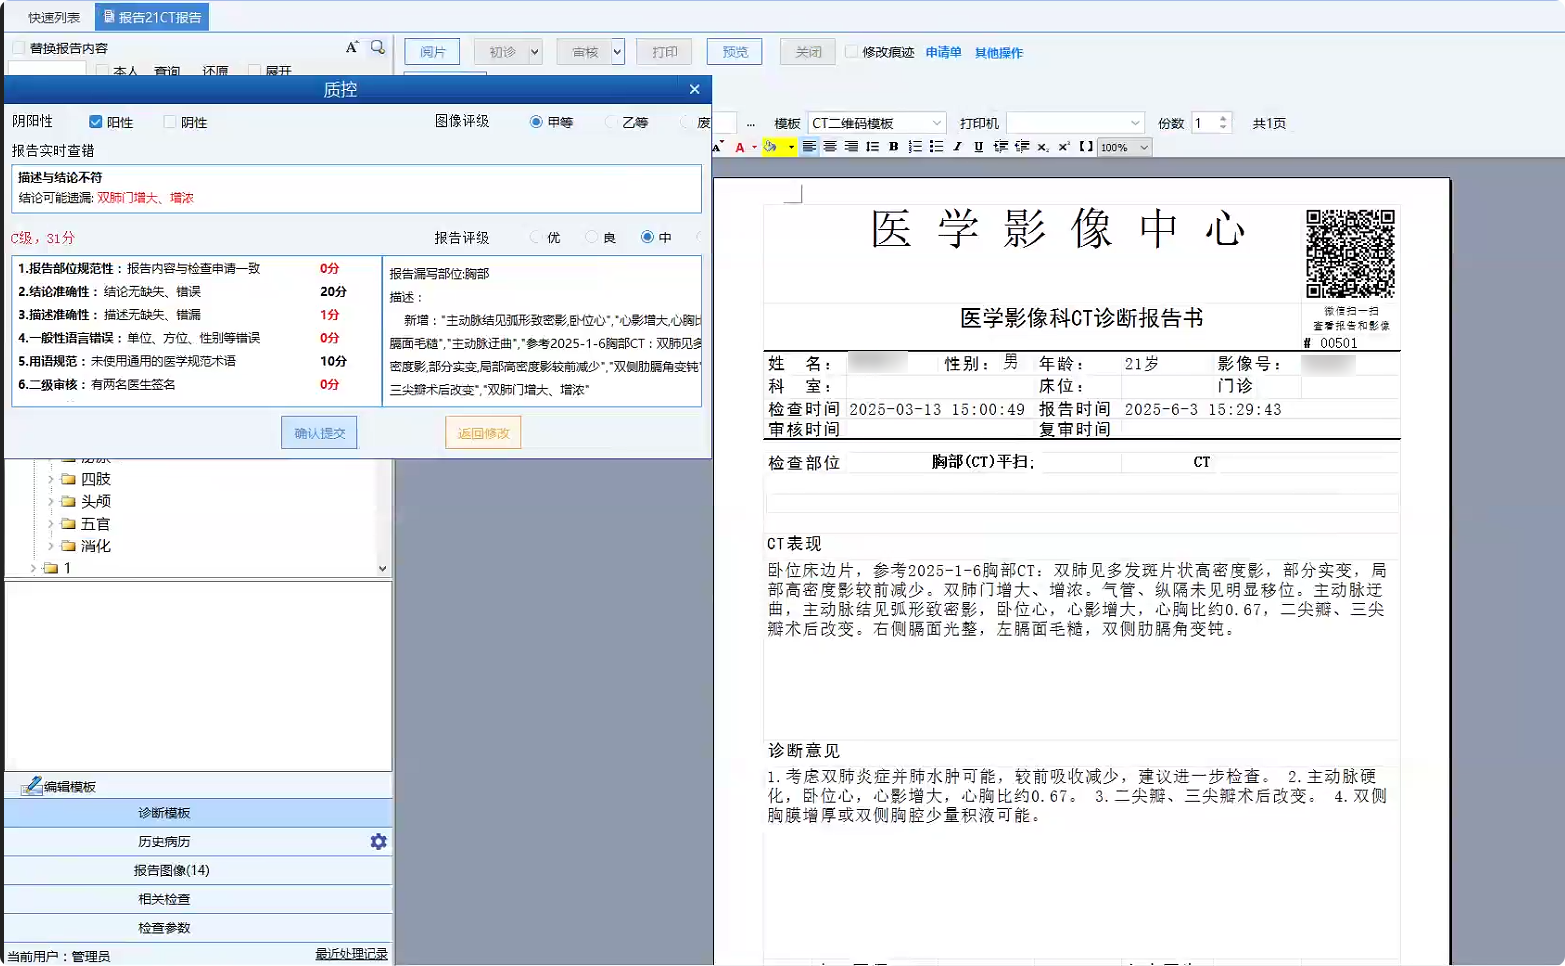
Task: Check the 阴性 checkbox
Action: (170, 122)
